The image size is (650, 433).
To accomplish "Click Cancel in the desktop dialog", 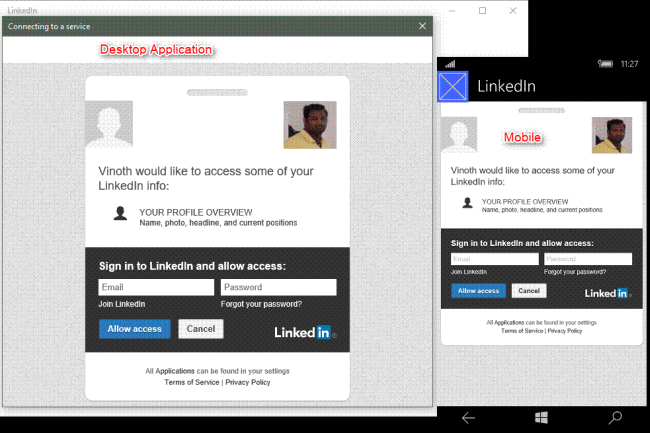I will [201, 329].
